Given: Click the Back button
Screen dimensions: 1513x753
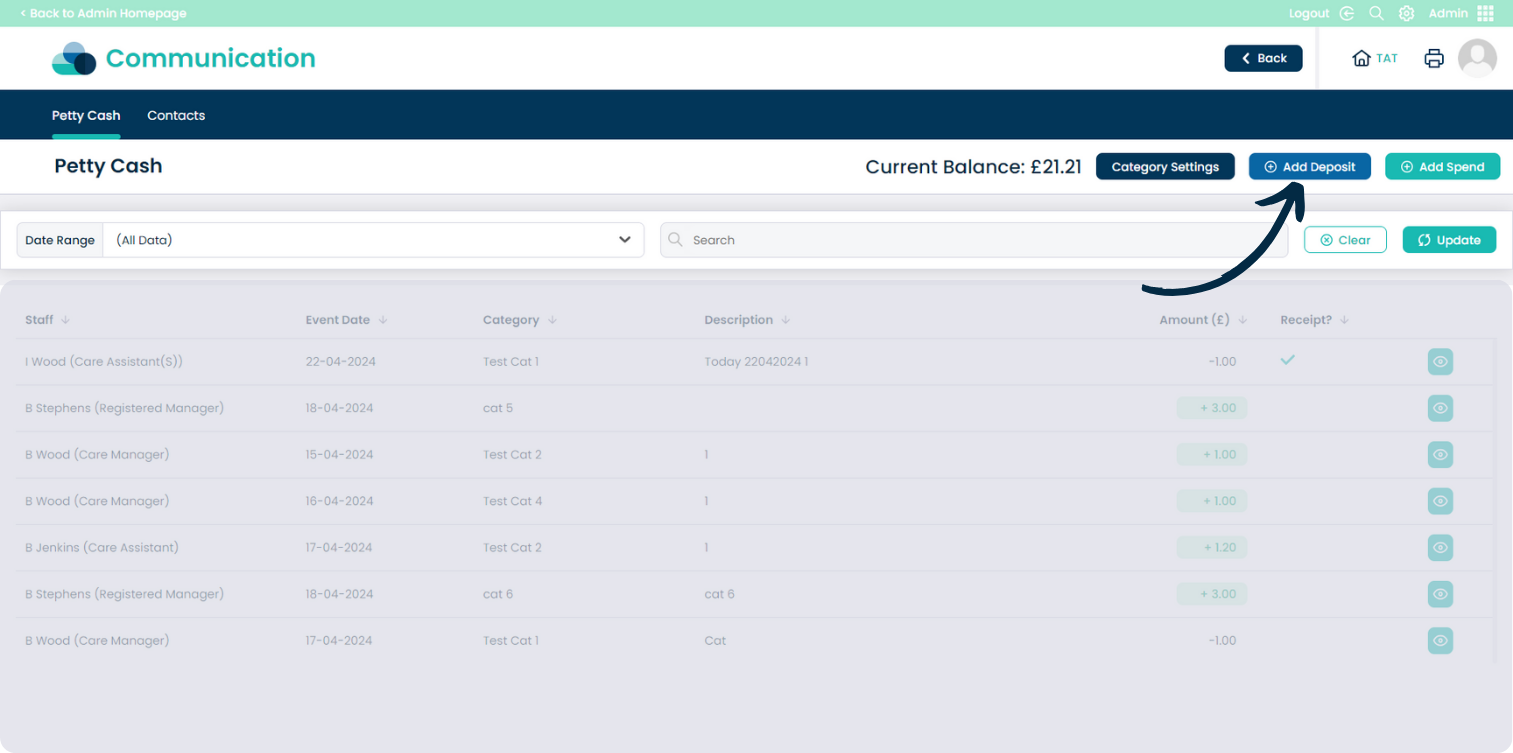Looking at the screenshot, I should point(1263,58).
